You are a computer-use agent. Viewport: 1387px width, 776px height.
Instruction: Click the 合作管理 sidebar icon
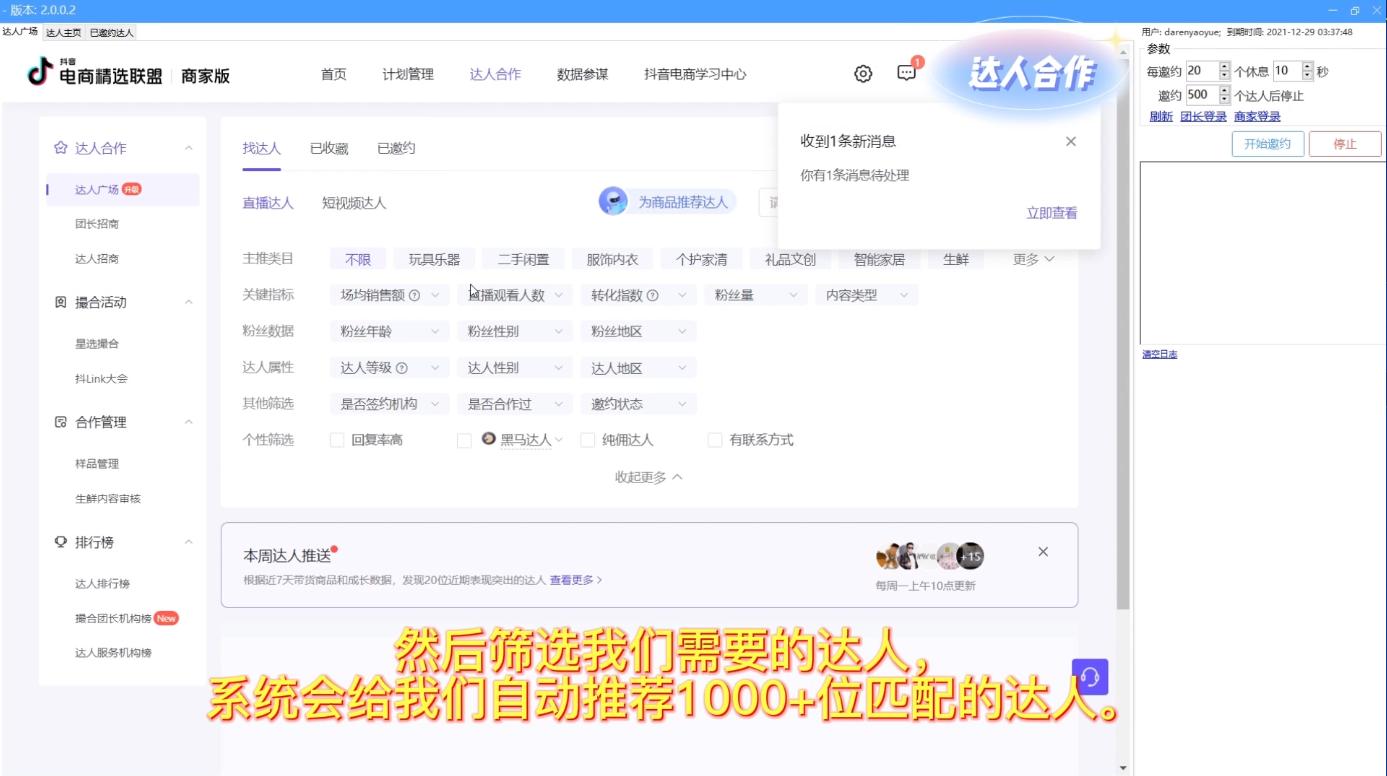(x=63, y=422)
